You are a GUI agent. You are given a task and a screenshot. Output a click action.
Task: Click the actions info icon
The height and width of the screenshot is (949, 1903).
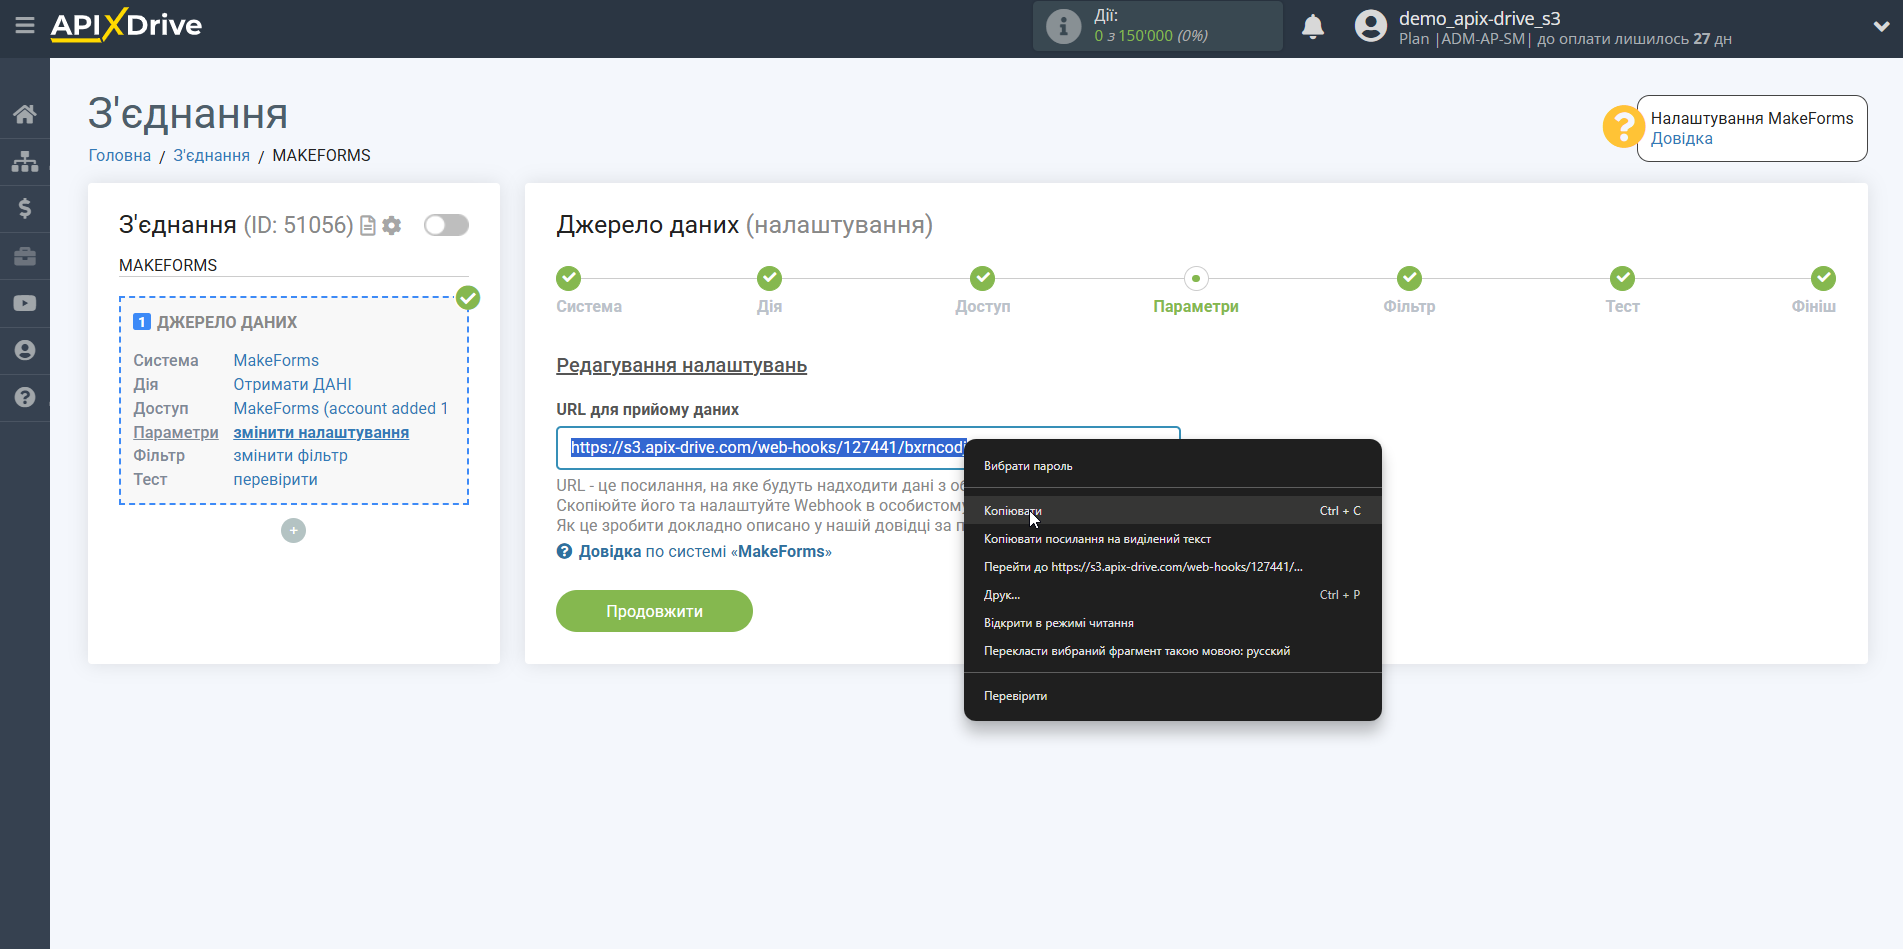point(1063,26)
